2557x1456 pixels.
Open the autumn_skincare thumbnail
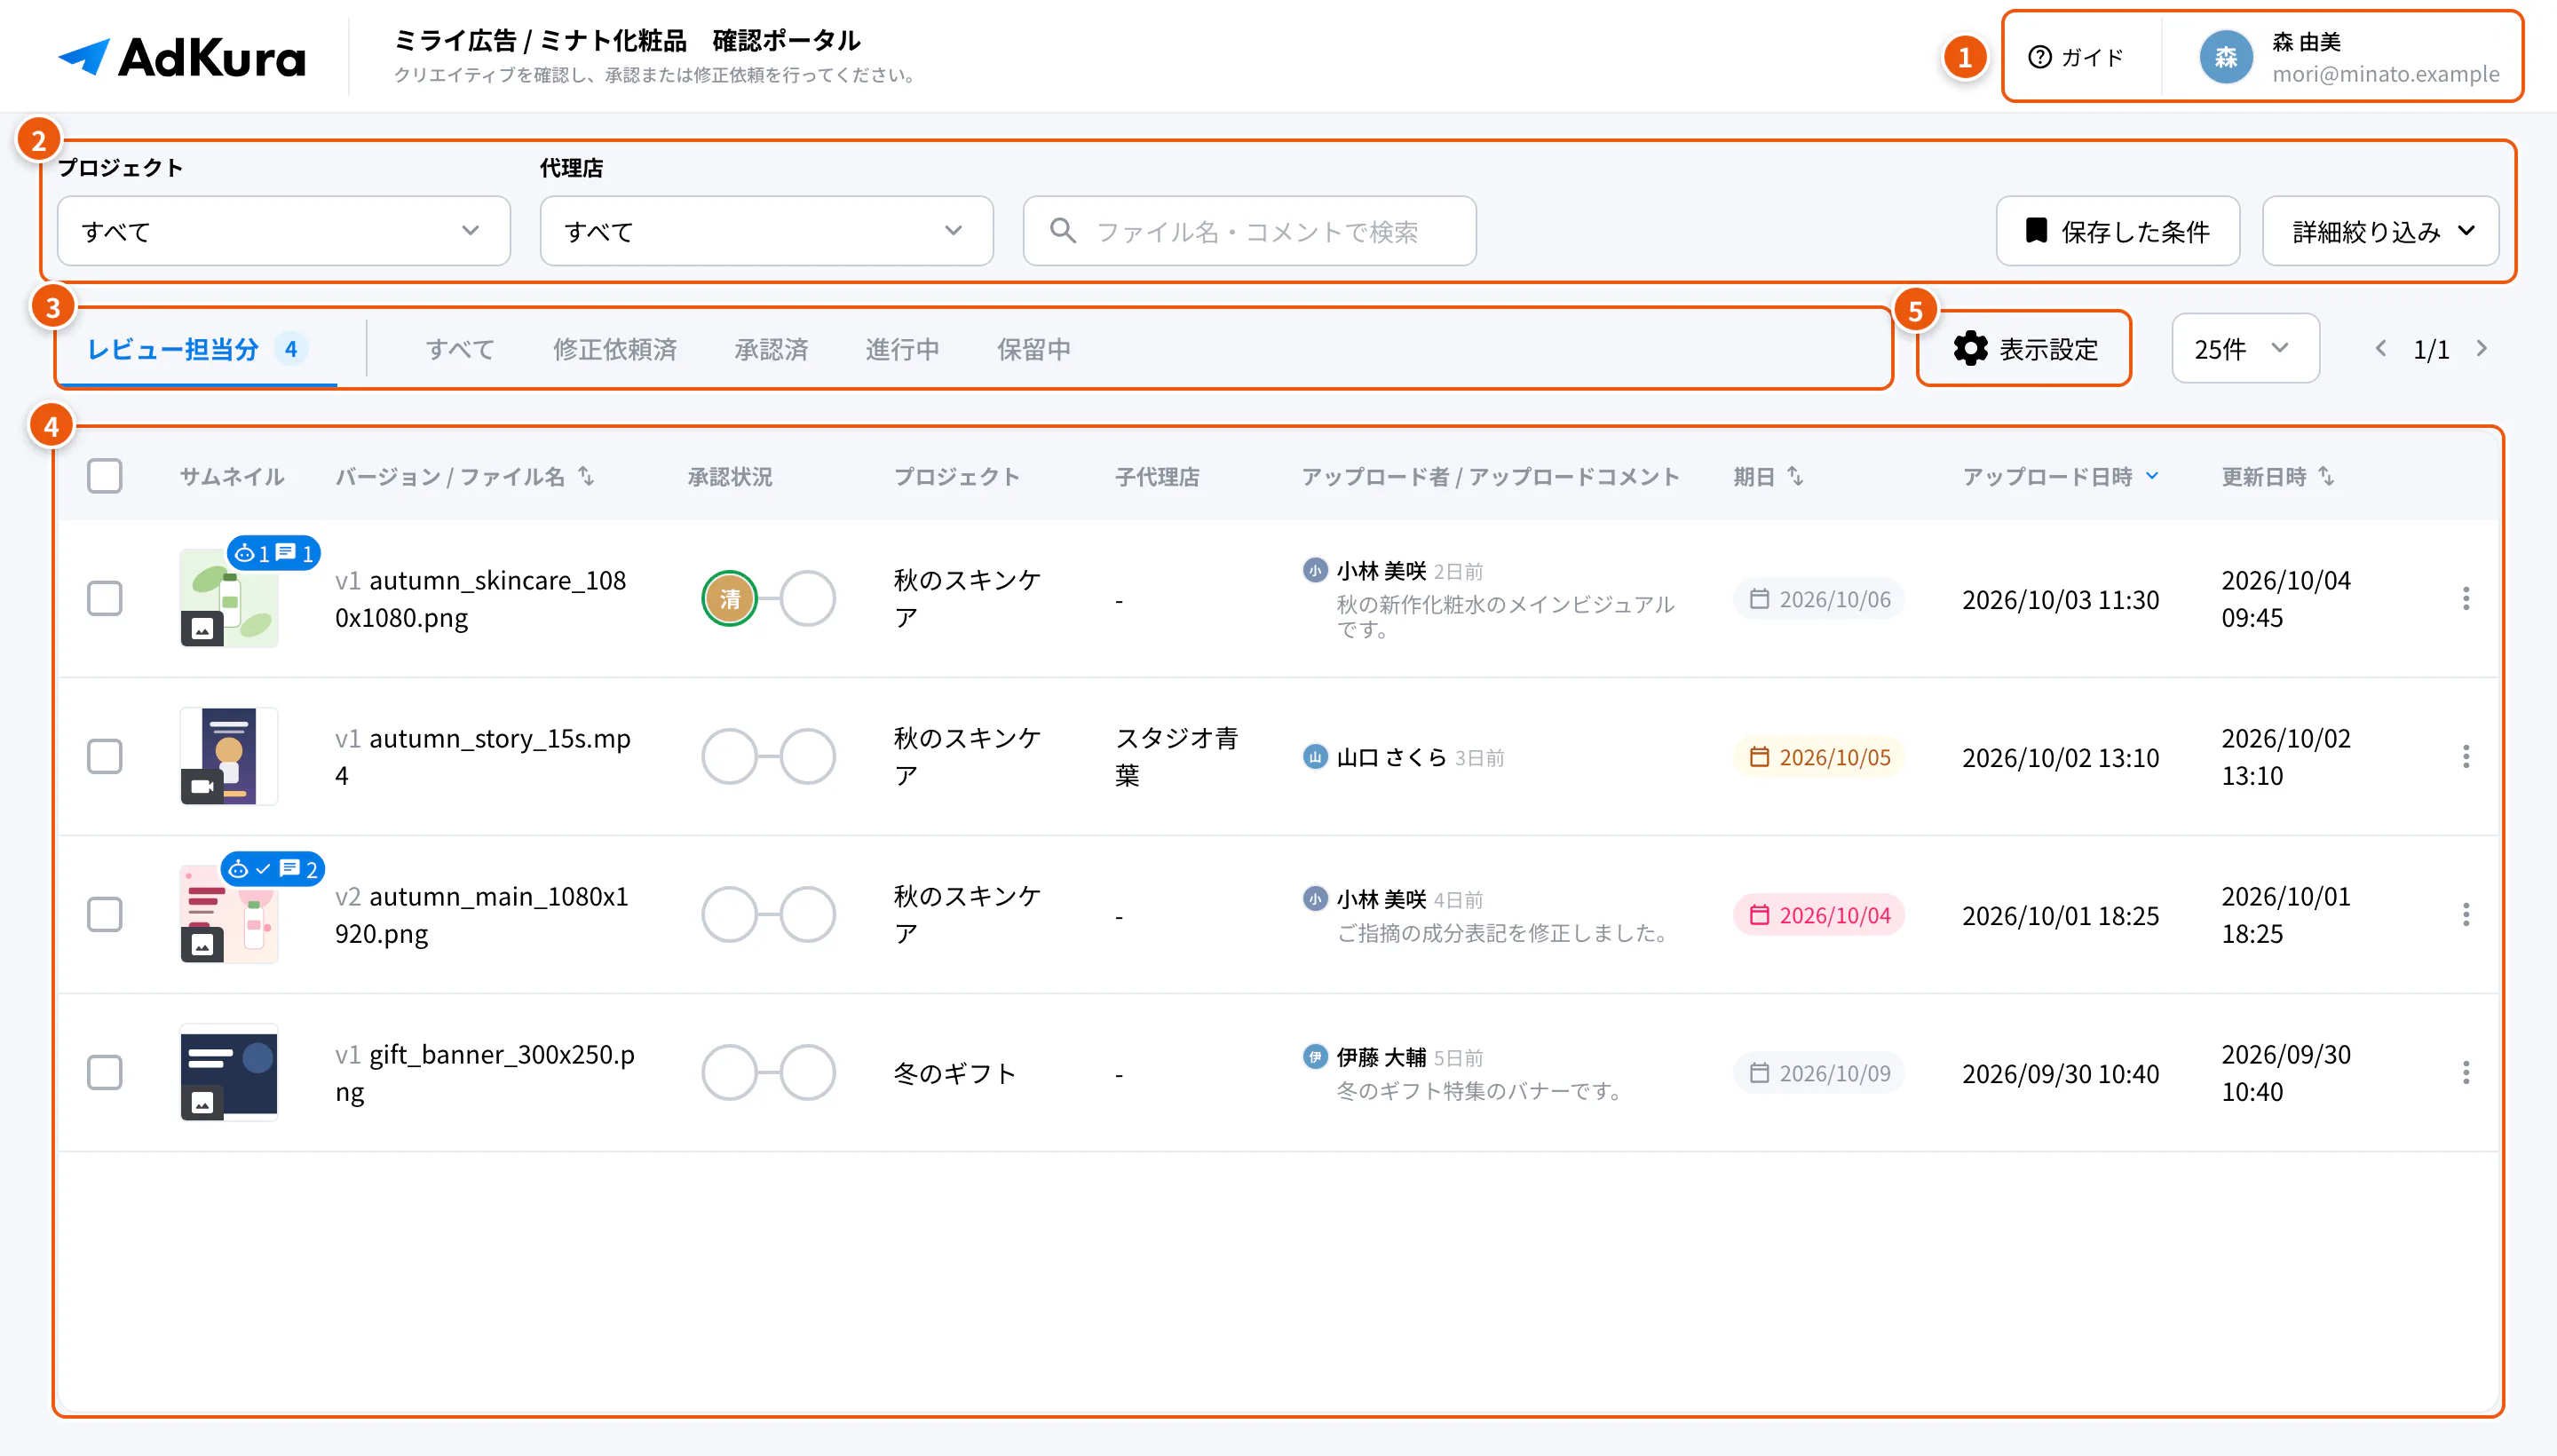pos(229,598)
